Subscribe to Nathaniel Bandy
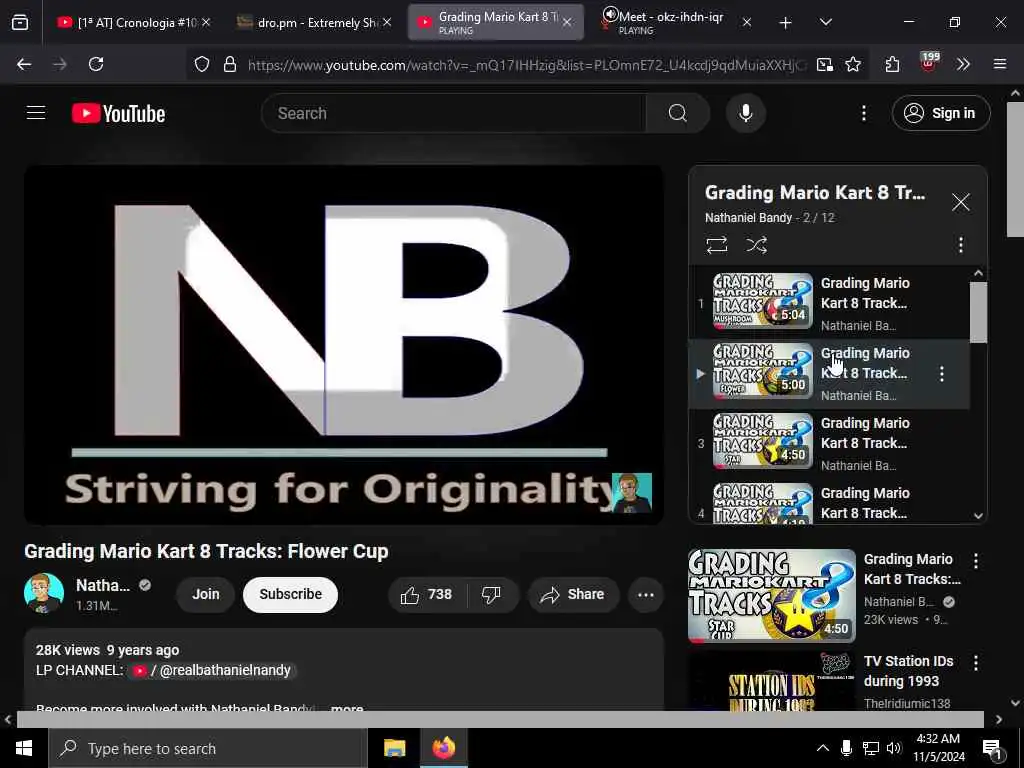The width and height of the screenshot is (1024, 768). point(291,594)
